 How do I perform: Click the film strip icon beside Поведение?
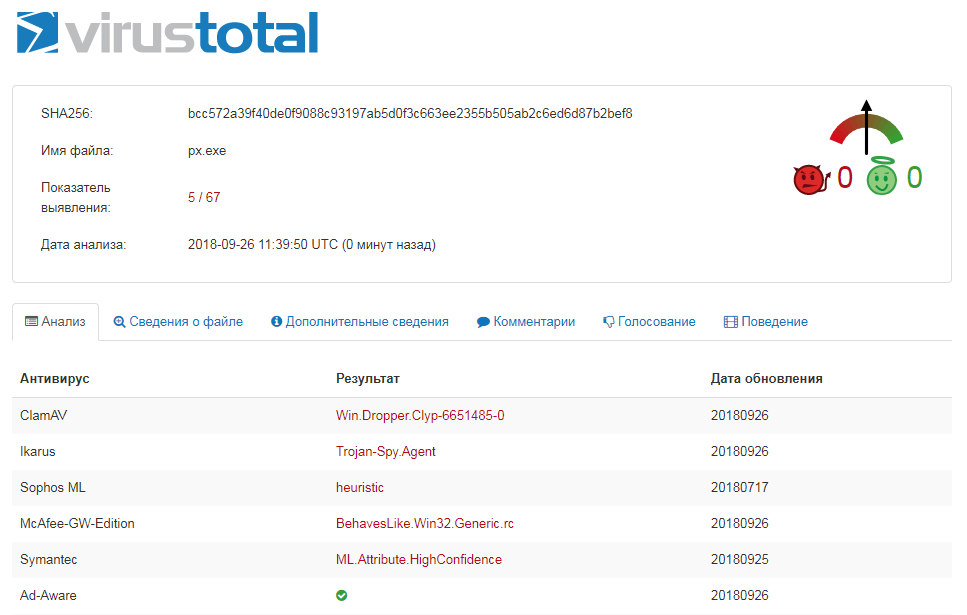tap(731, 322)
